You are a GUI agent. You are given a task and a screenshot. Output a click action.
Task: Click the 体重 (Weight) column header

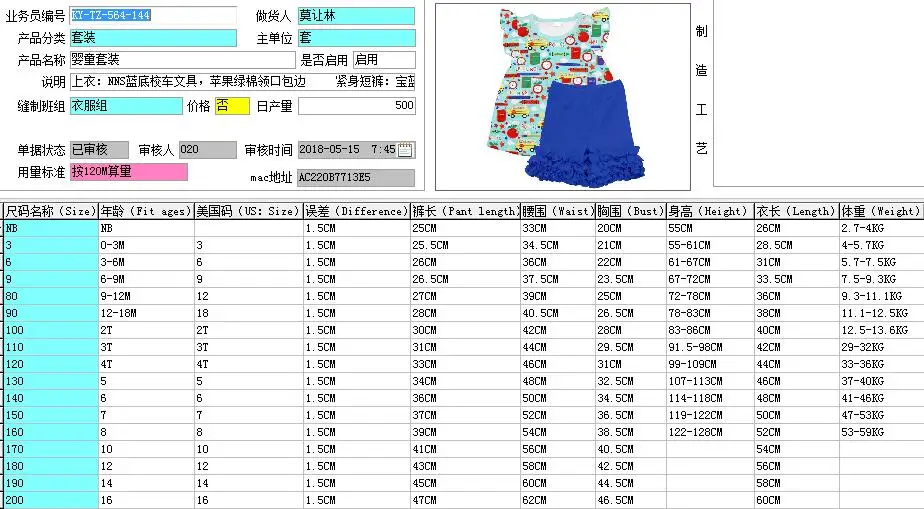coord(882,211)
